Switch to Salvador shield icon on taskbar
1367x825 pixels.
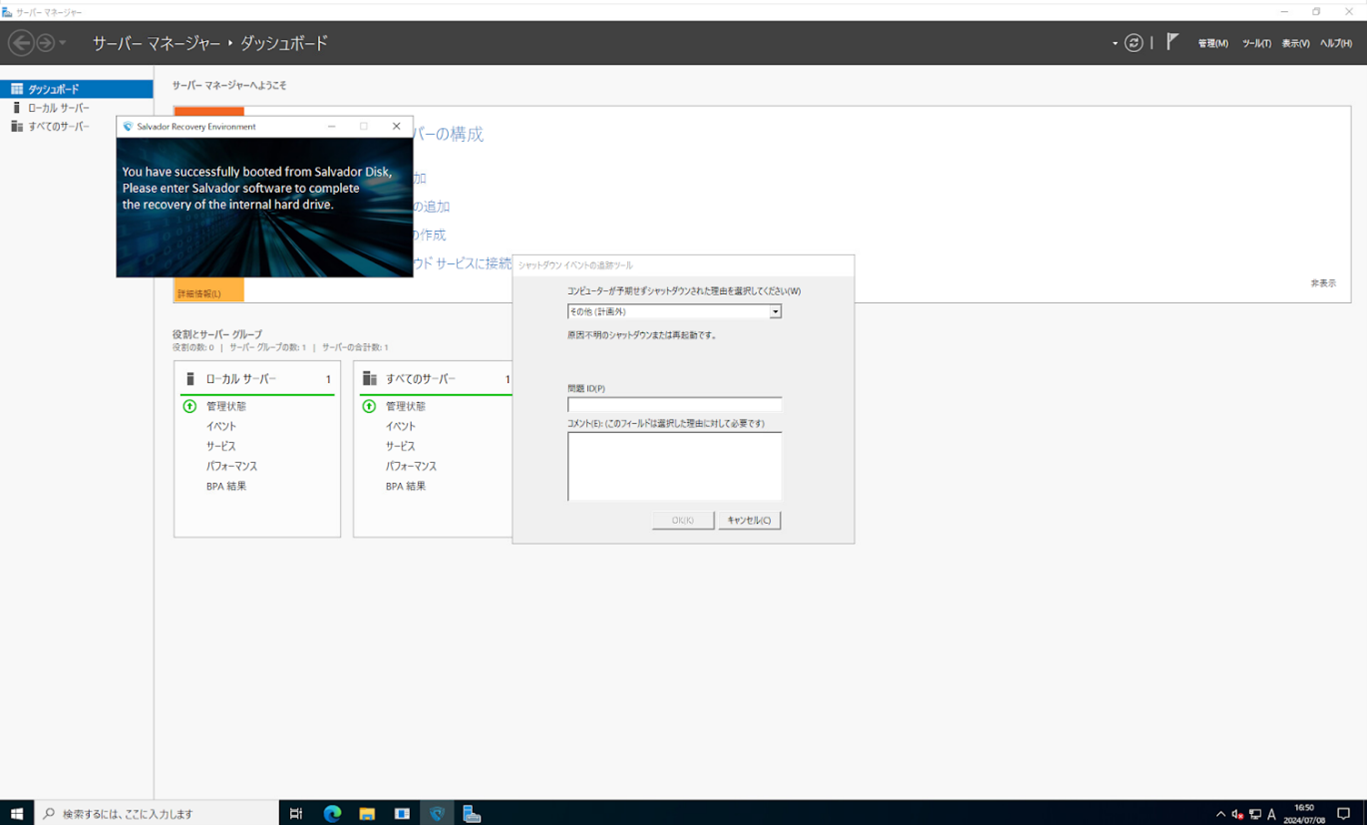[437, 814]
